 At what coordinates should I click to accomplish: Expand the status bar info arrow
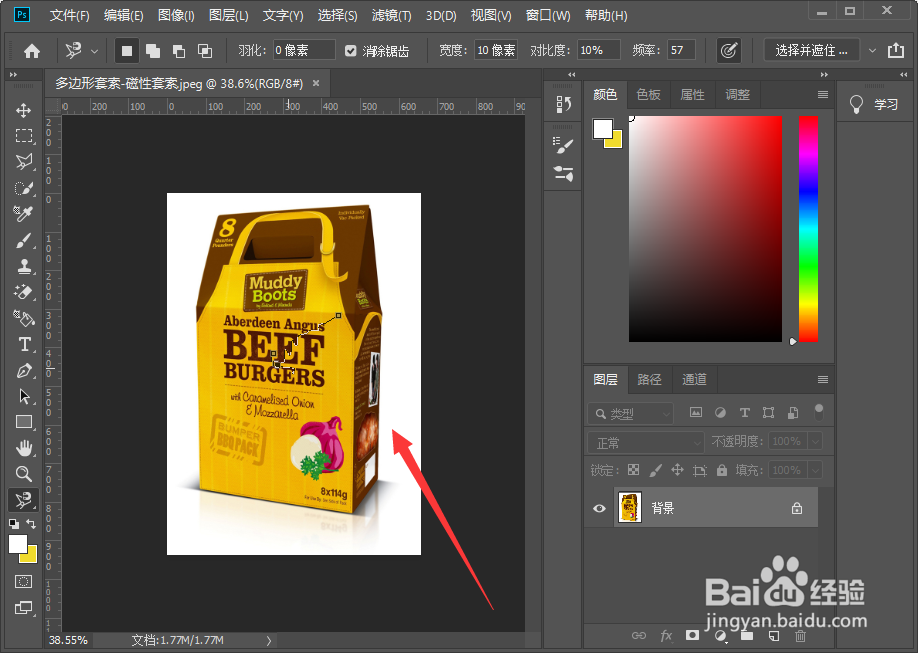(269, 640)
